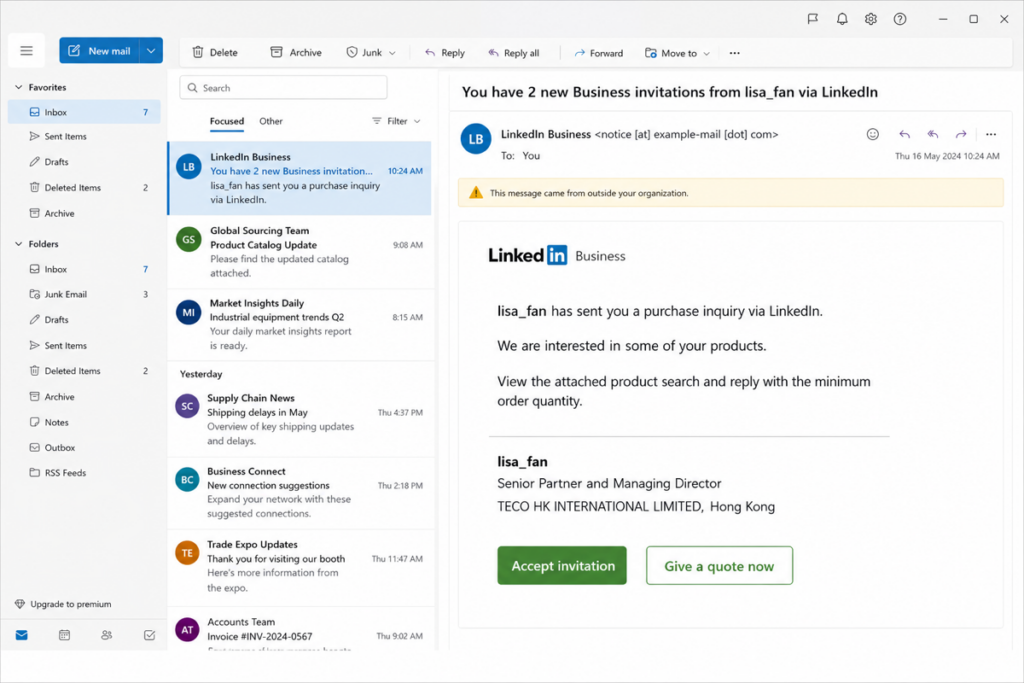
Task: Click reply arrow in message header
Action: (904, 135)
